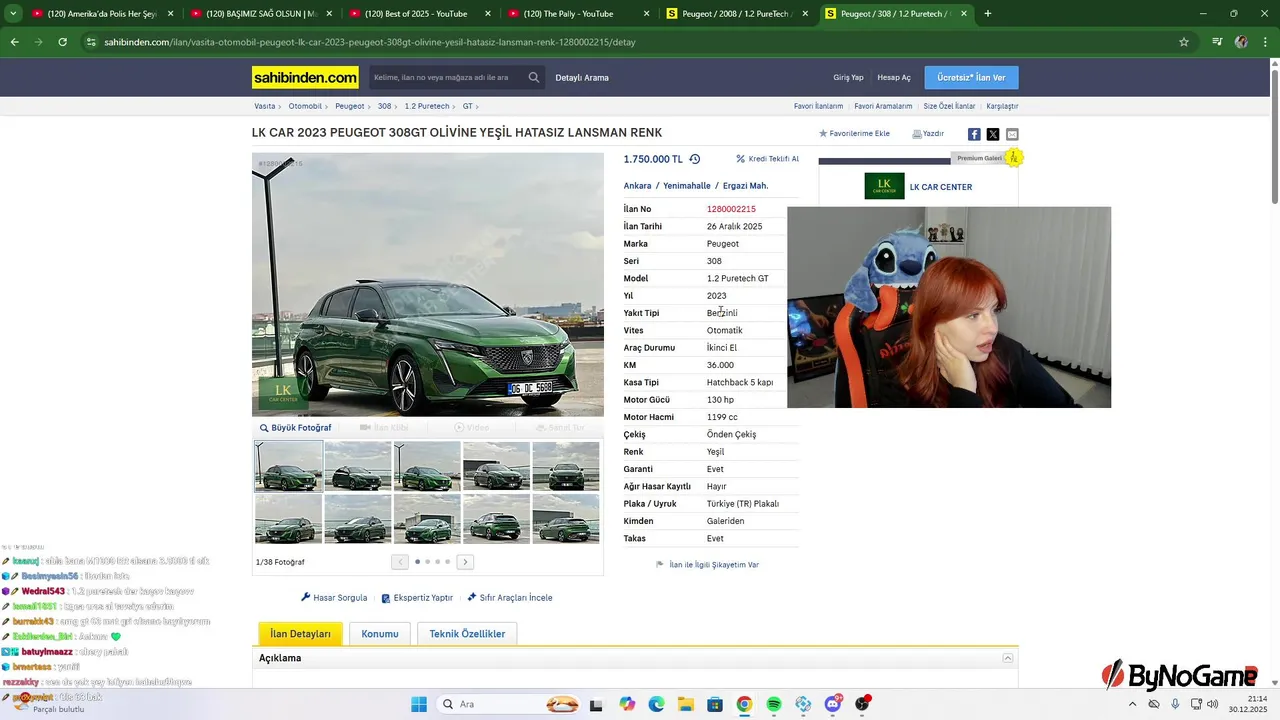Select second thumbnail in first row
Image resolution: width=1280 pixels, height=720 pixels.
tap(357, 466)
